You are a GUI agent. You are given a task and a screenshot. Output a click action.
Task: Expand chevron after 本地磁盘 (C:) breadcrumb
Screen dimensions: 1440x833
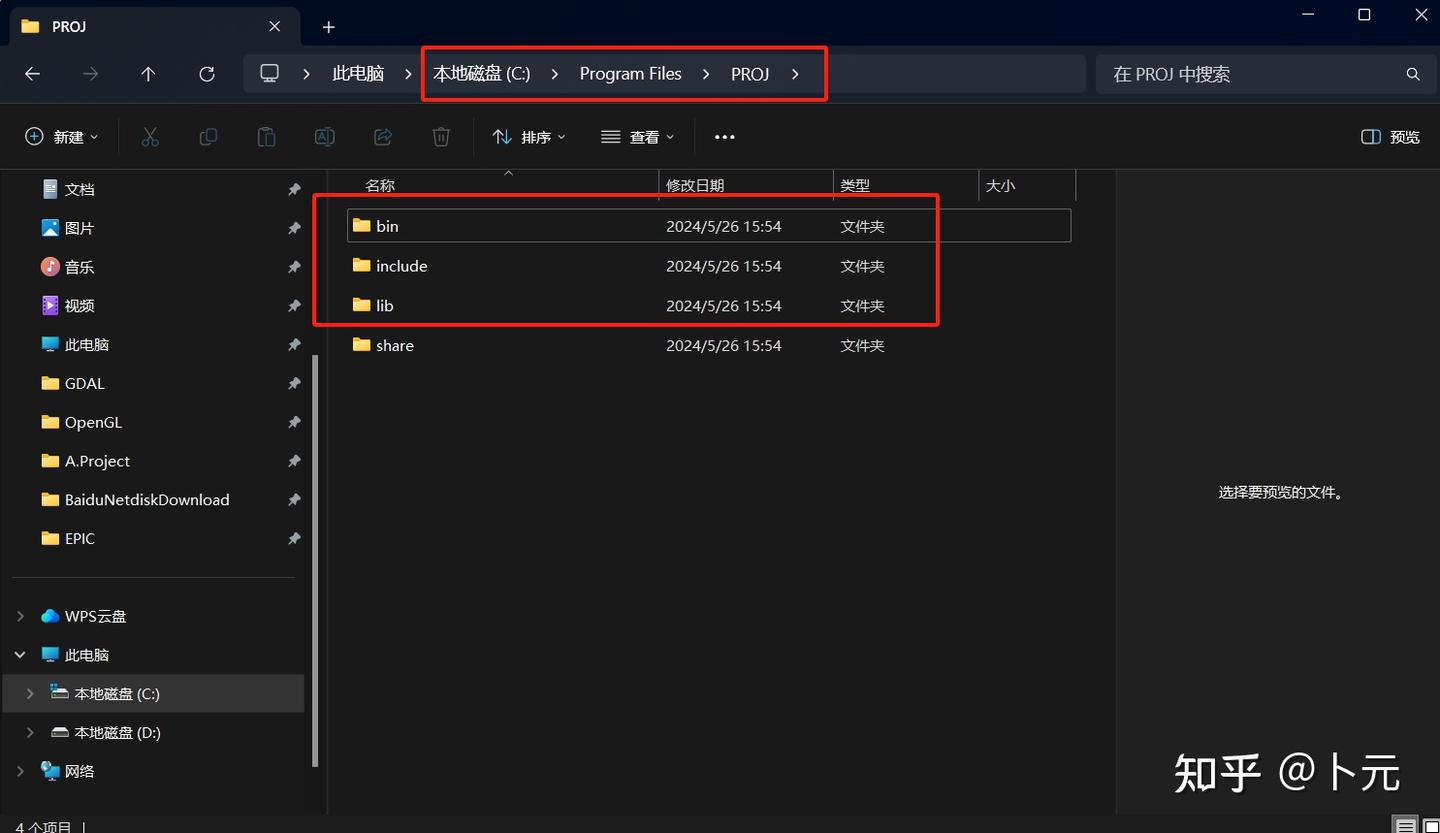click(555, 74)
